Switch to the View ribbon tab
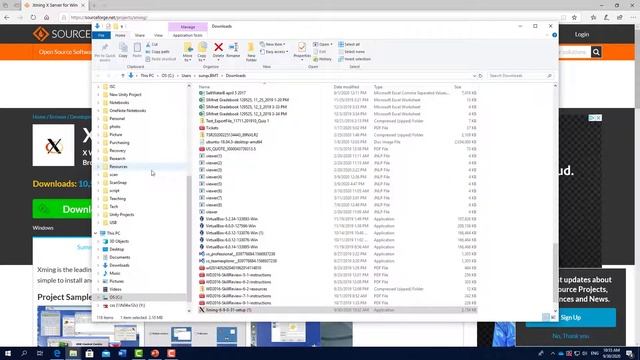The image size is (640, 360). (158, 36)
